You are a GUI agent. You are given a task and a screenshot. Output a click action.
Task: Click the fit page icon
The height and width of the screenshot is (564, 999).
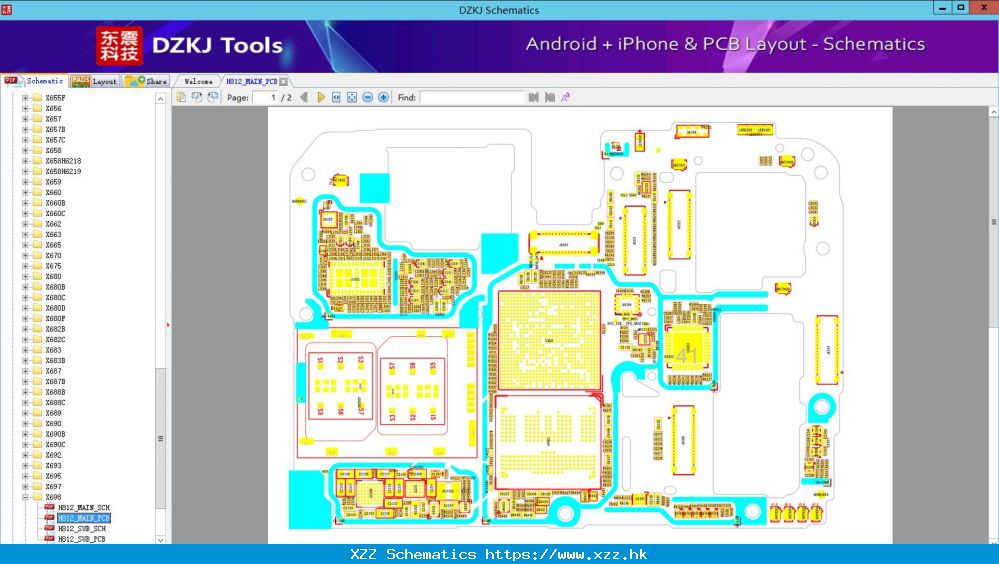click(x=352, y=97)
